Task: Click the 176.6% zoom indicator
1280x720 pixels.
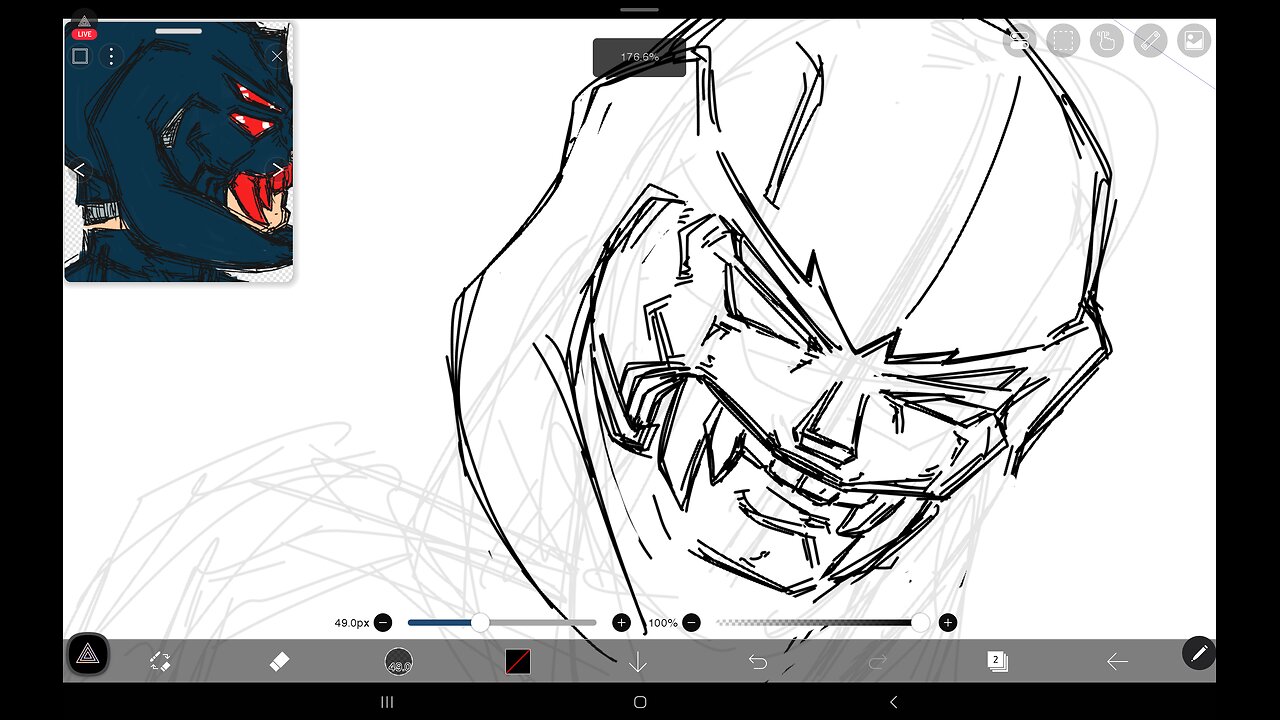Action: [x=639, y=57]
